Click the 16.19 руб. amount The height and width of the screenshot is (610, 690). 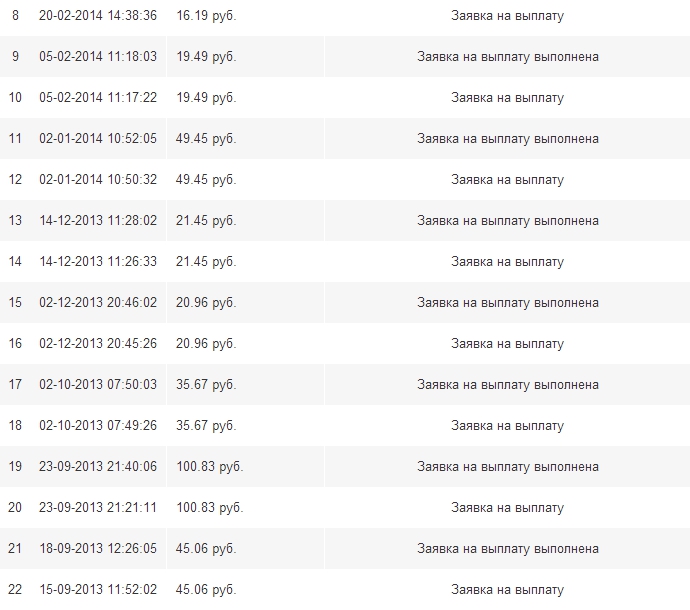pos(205,16)
